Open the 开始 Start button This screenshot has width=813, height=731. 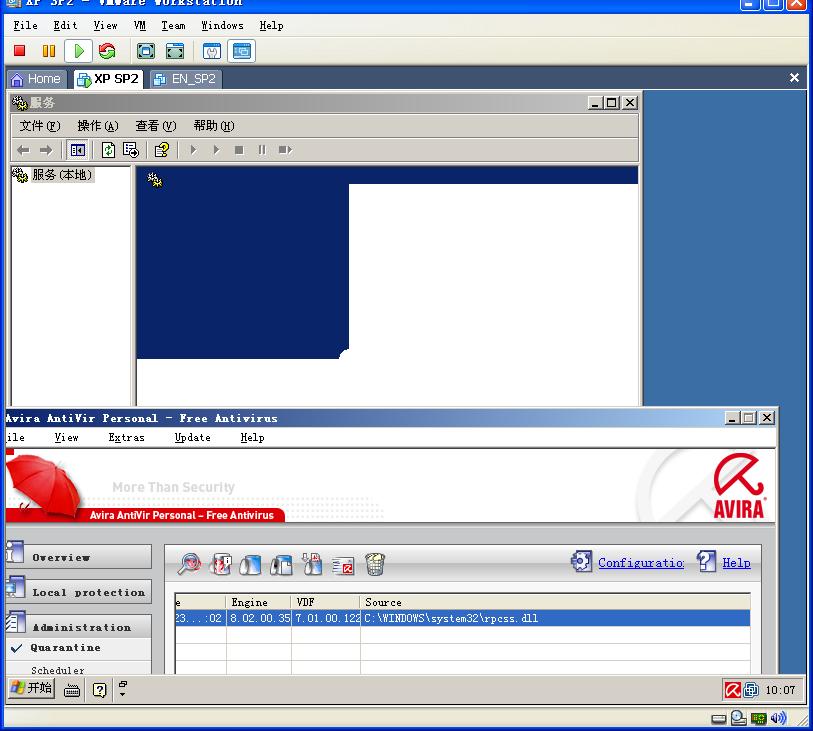(32, 688)
